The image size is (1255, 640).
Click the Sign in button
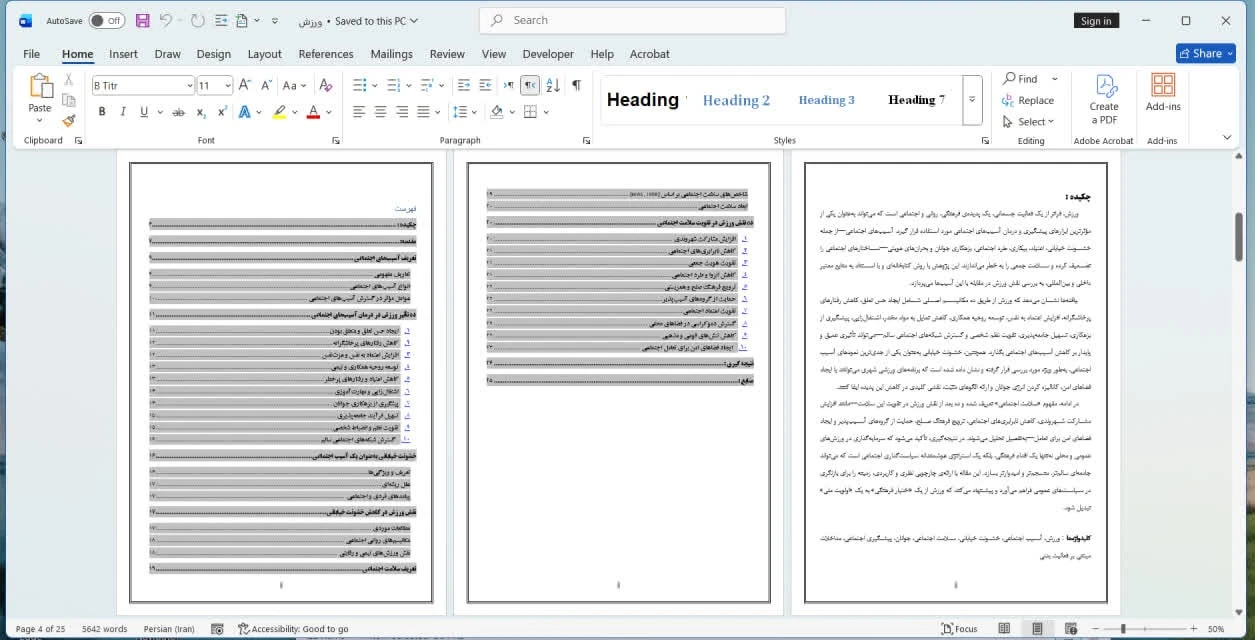[x=1096, y=21]
